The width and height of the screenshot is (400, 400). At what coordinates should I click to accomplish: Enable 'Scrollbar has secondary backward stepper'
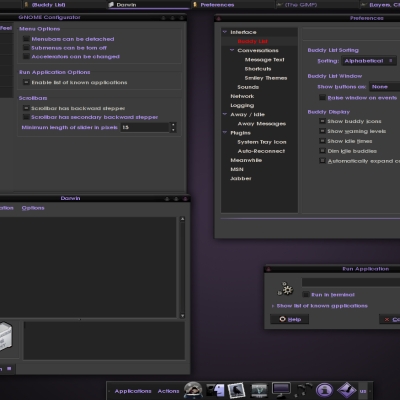(26, 117)
